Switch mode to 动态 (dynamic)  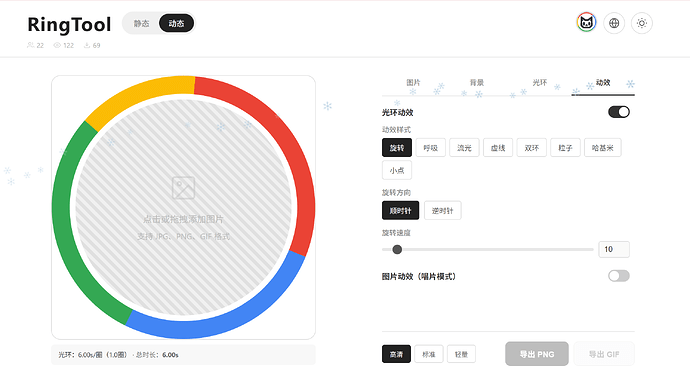tap(176, 23)
